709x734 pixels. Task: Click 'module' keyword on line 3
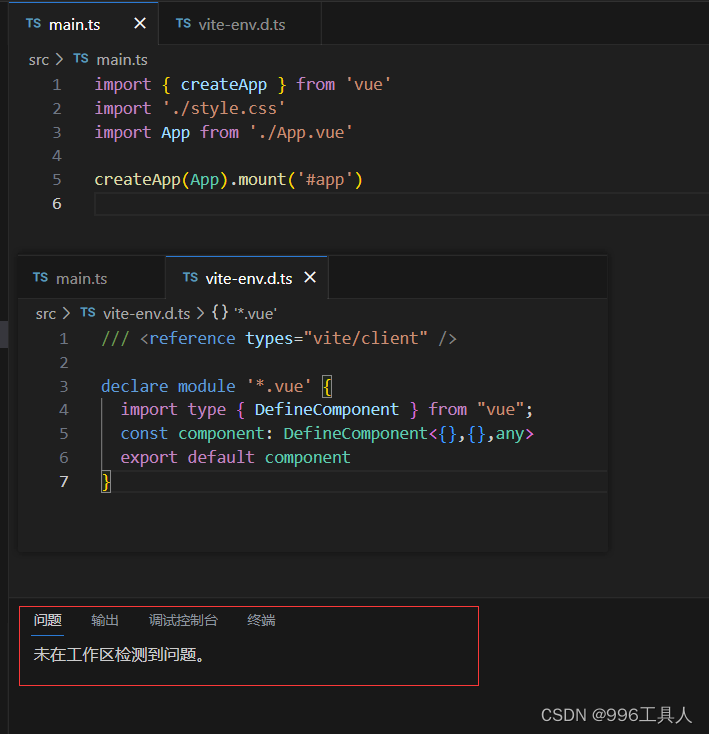206,387
